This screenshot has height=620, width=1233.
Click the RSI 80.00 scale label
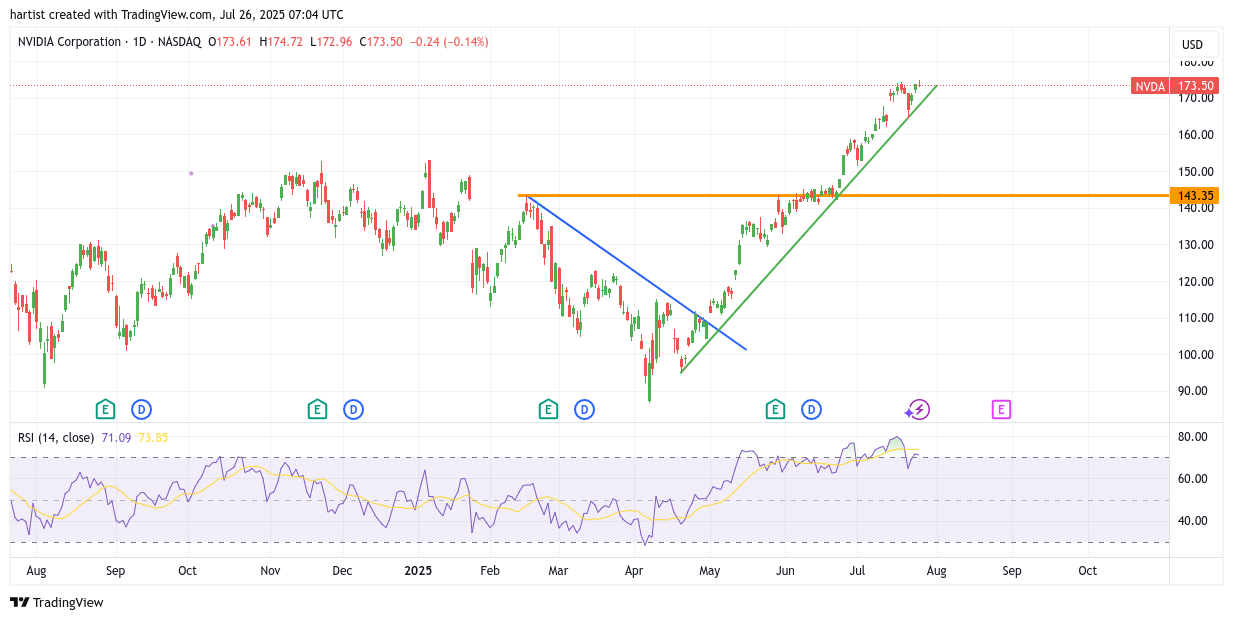tap(1193, 437)
